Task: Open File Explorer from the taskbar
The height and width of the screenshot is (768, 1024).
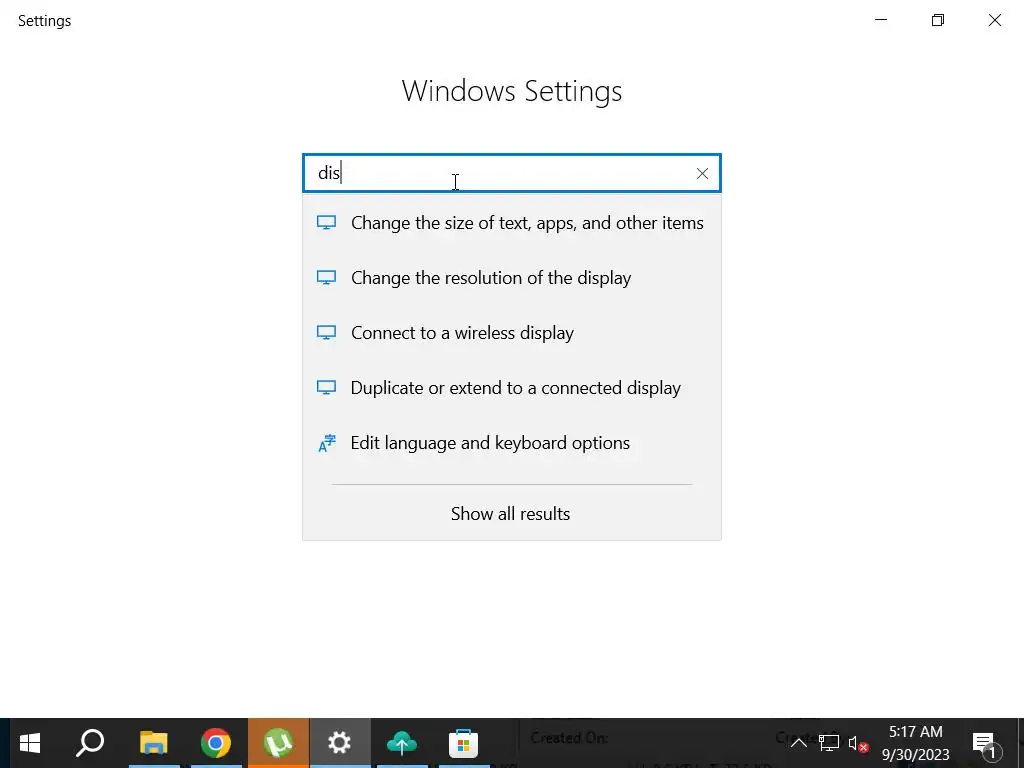Action: (153, 743)
